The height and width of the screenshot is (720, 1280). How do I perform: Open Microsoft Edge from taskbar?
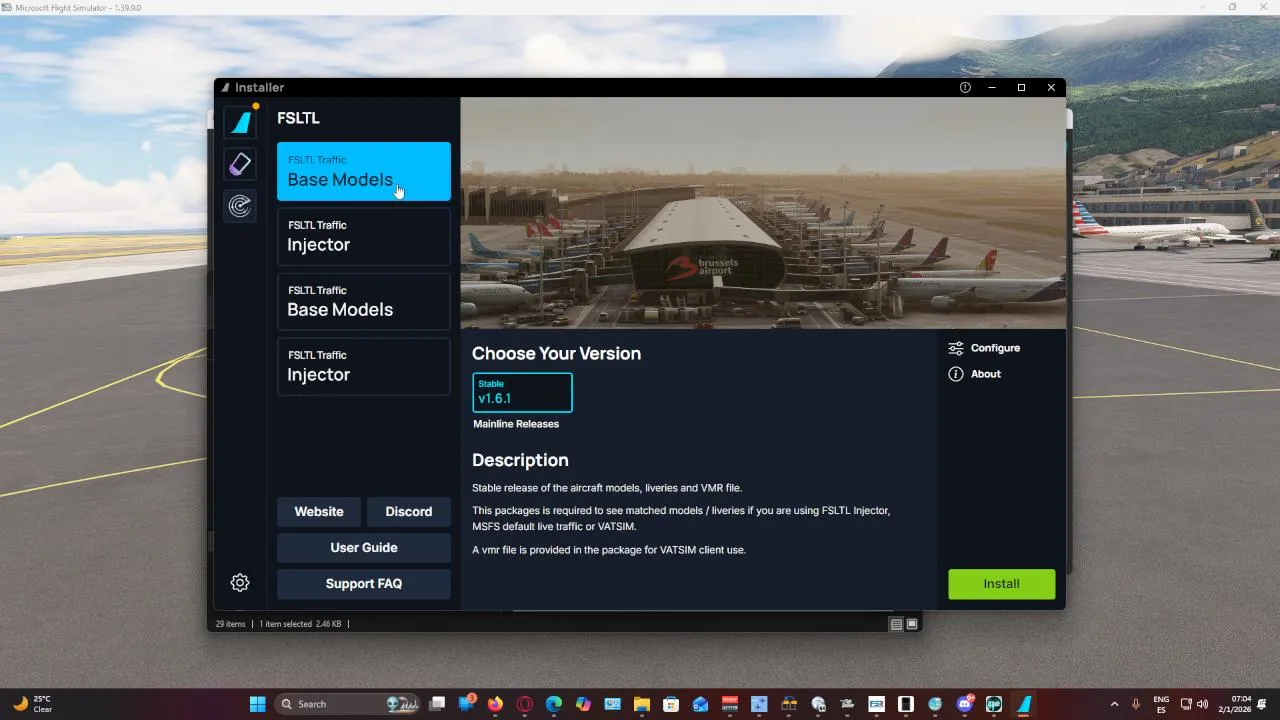[554, 704]
